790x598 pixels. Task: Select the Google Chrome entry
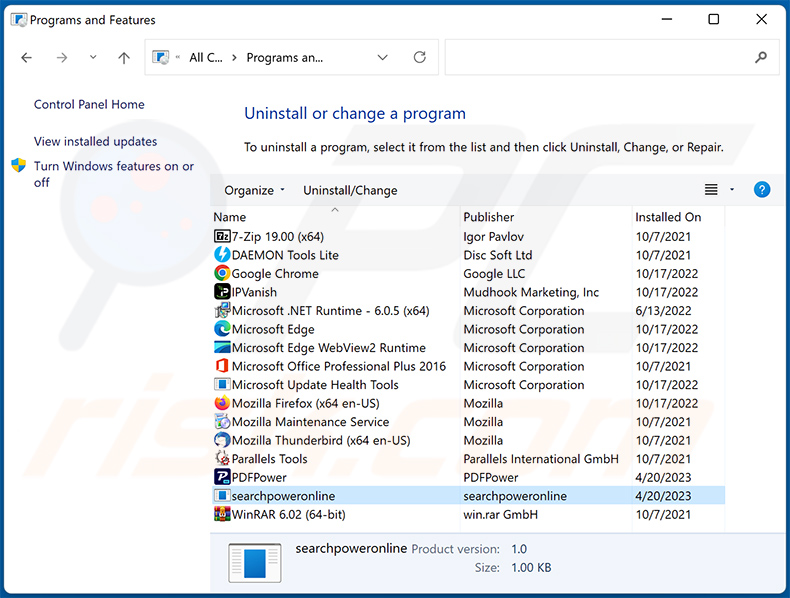(x=275, y=274)
